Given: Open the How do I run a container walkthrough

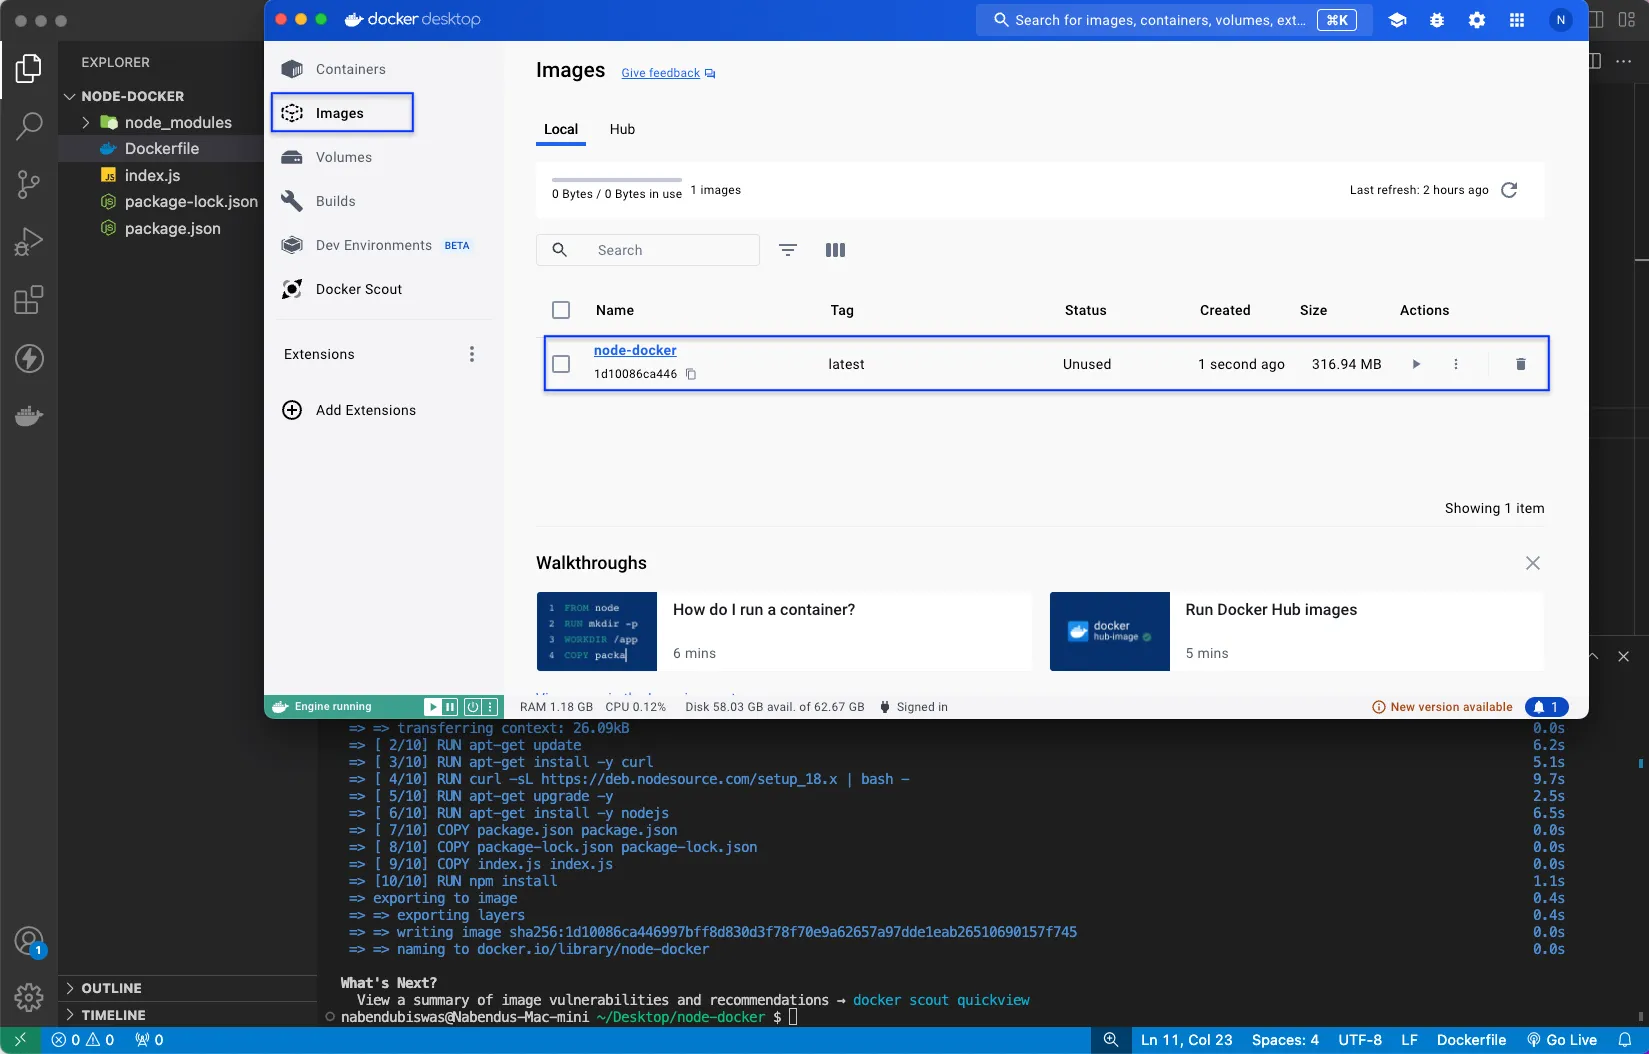Looking at the screenshot, I should point(784,631).
